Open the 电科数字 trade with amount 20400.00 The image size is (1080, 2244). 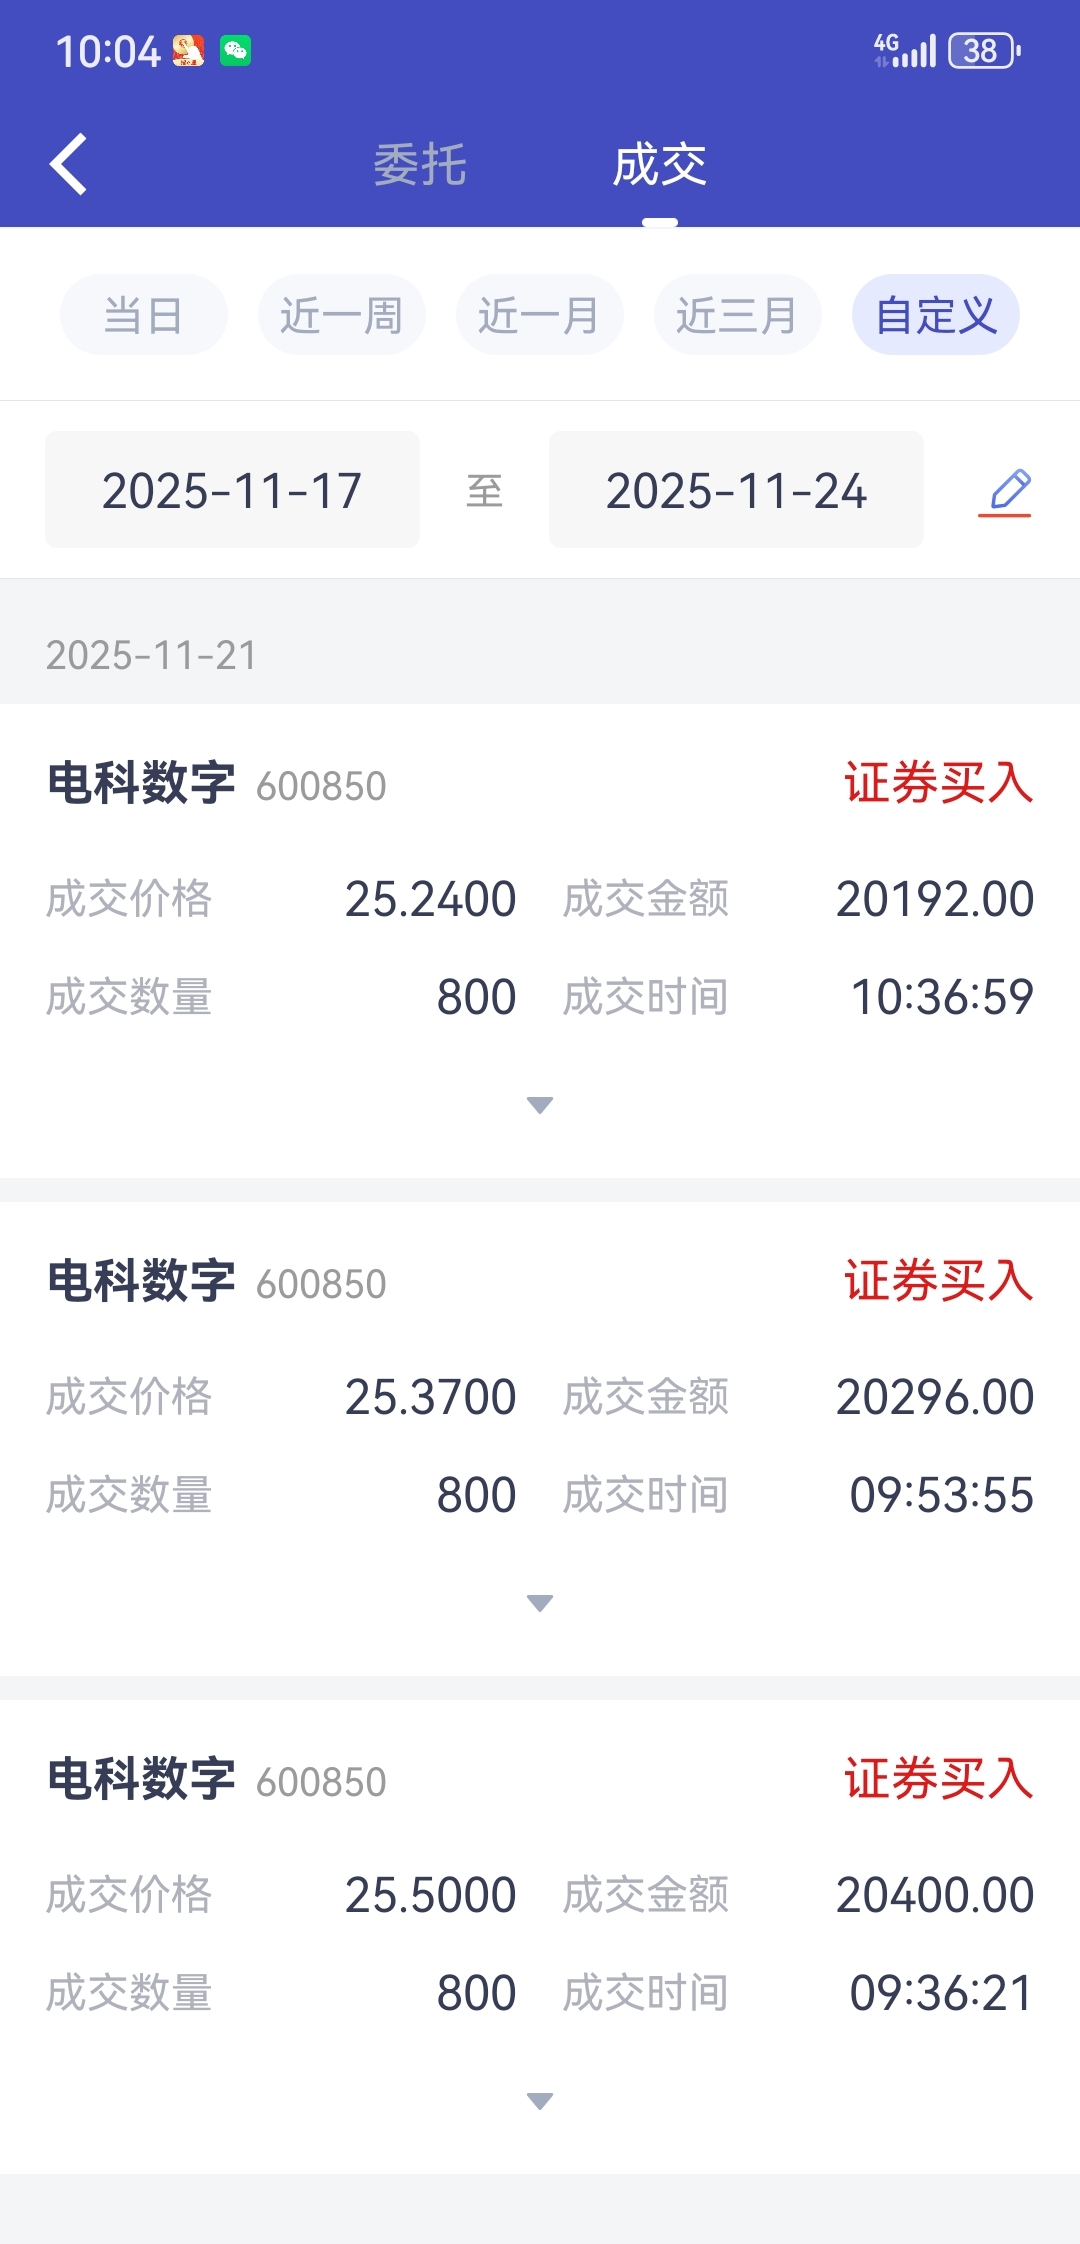tap(540, 1937)
